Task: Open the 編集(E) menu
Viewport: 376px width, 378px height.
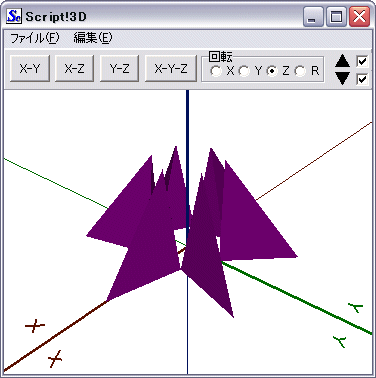Action: point(93,38)
